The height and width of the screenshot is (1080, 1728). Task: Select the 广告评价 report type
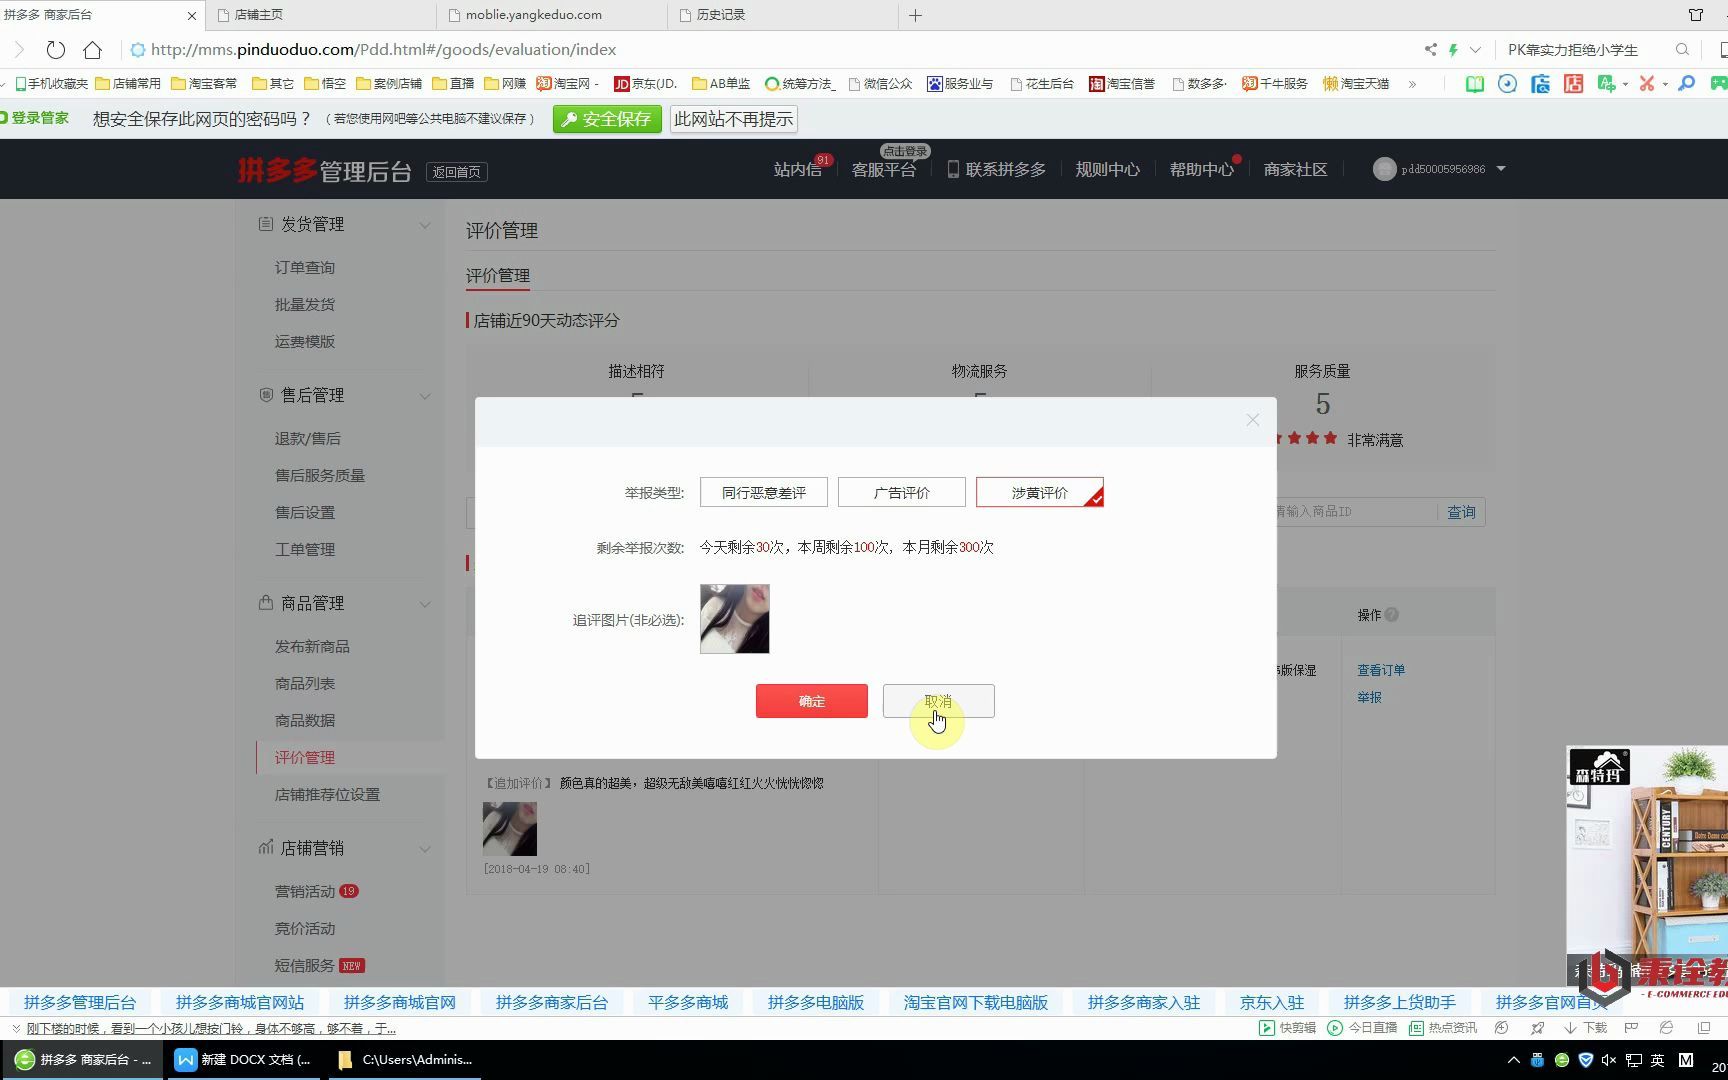pos(901,492)
